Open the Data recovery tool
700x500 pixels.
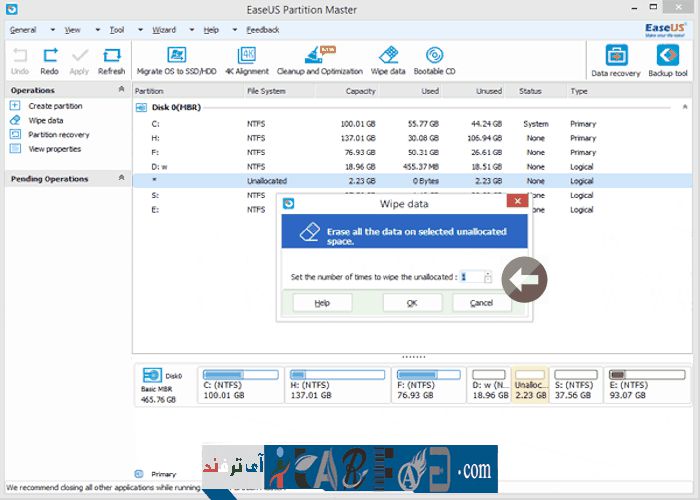pyautogui.click(x=617, y=57)
